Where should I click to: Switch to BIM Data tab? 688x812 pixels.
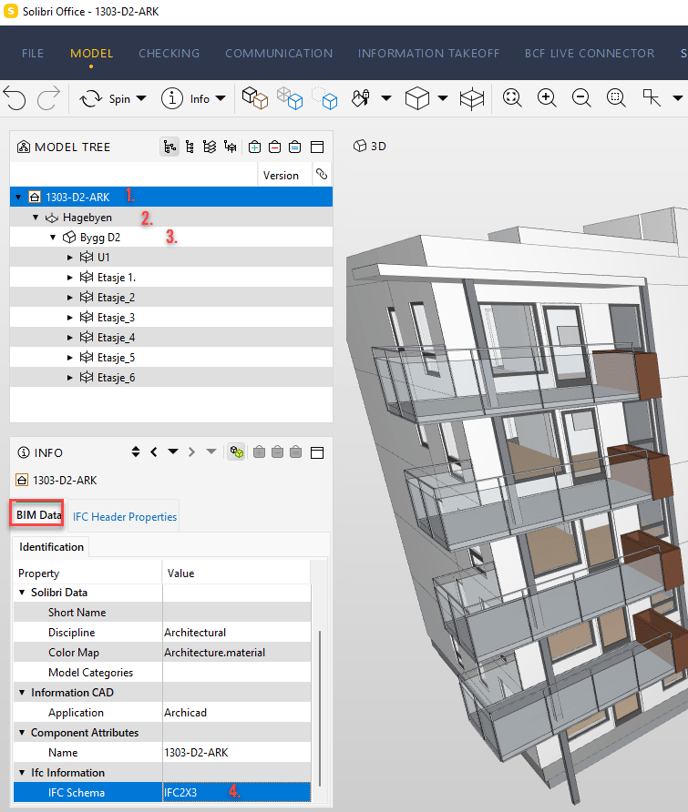(37, 514)
